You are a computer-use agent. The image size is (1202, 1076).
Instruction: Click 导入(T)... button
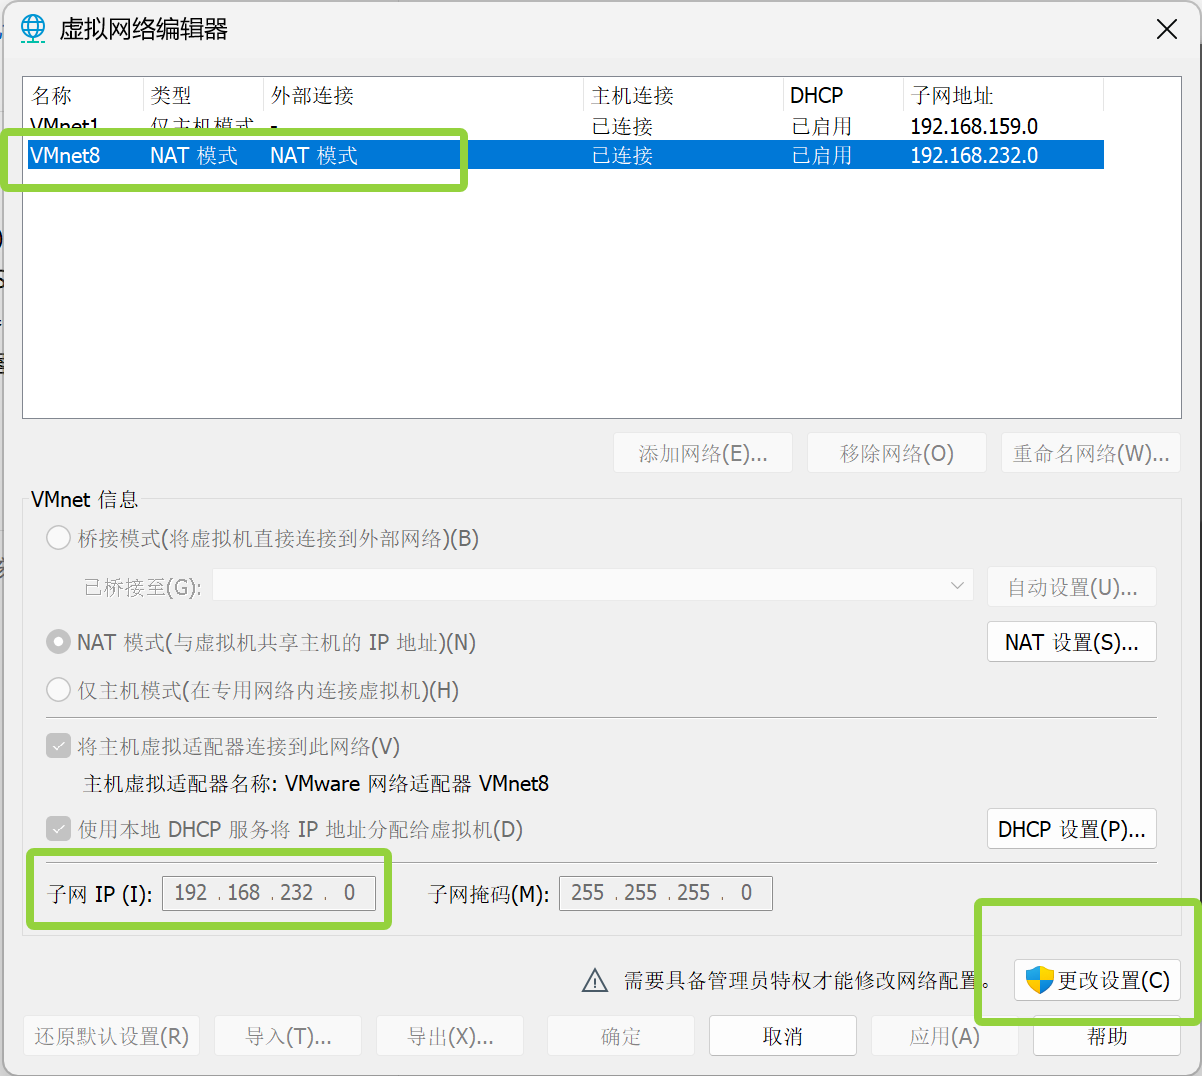click(x=288, y=1036)
